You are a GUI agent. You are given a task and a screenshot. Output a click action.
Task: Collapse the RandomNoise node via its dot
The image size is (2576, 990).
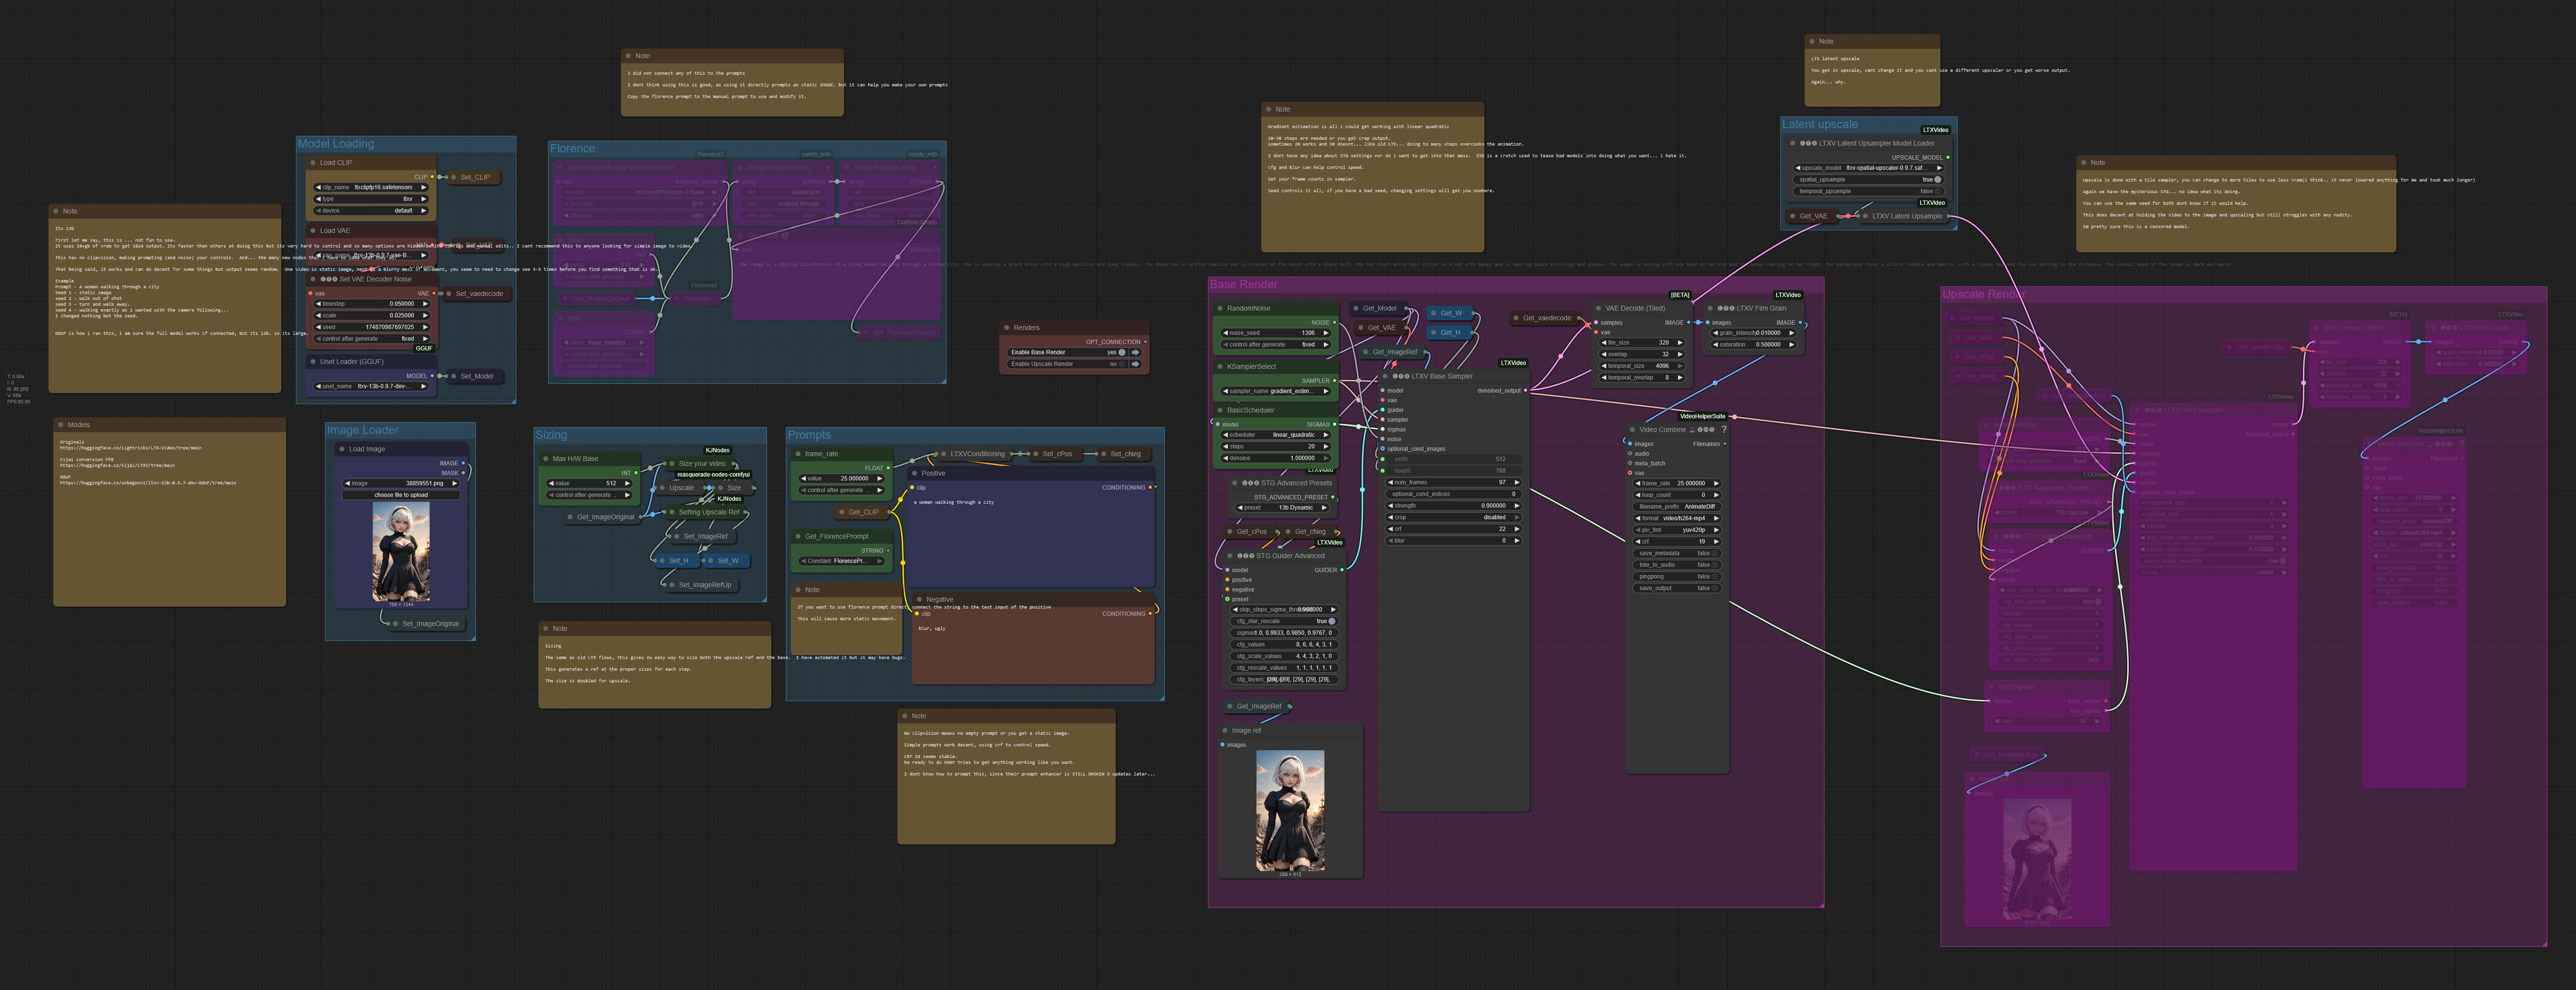[1220, 308]
